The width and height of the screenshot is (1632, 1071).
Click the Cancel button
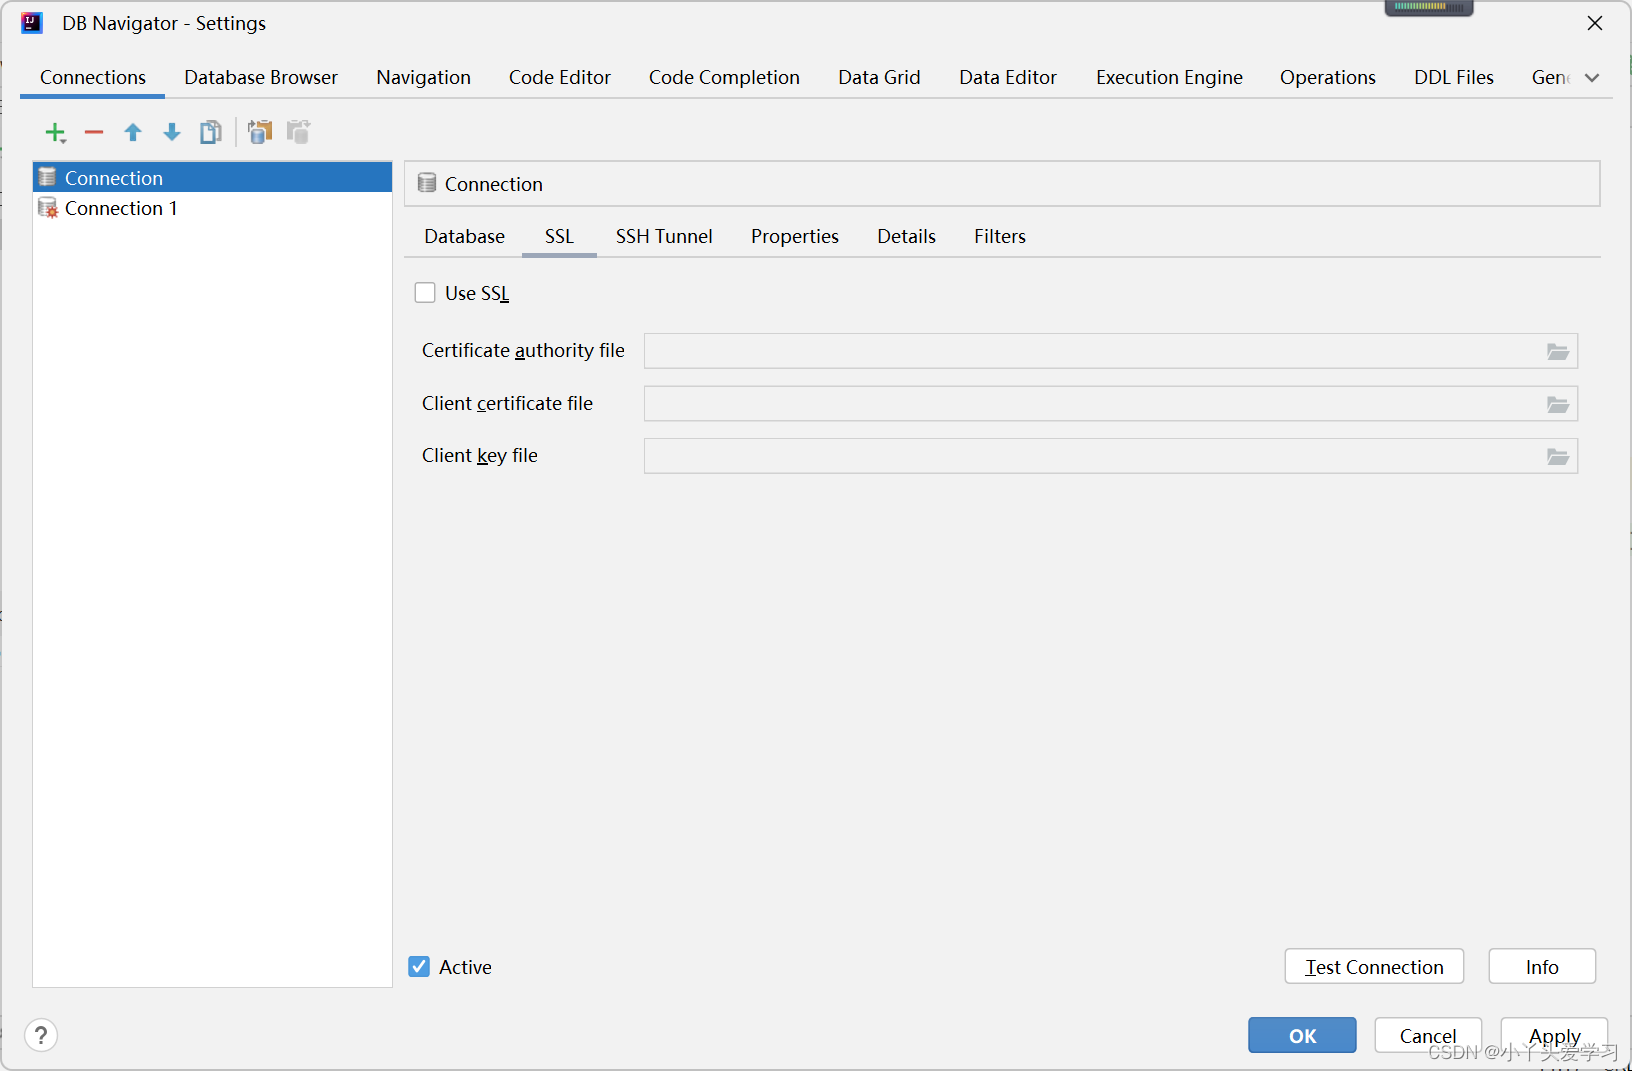[x=1428, y=1036]
